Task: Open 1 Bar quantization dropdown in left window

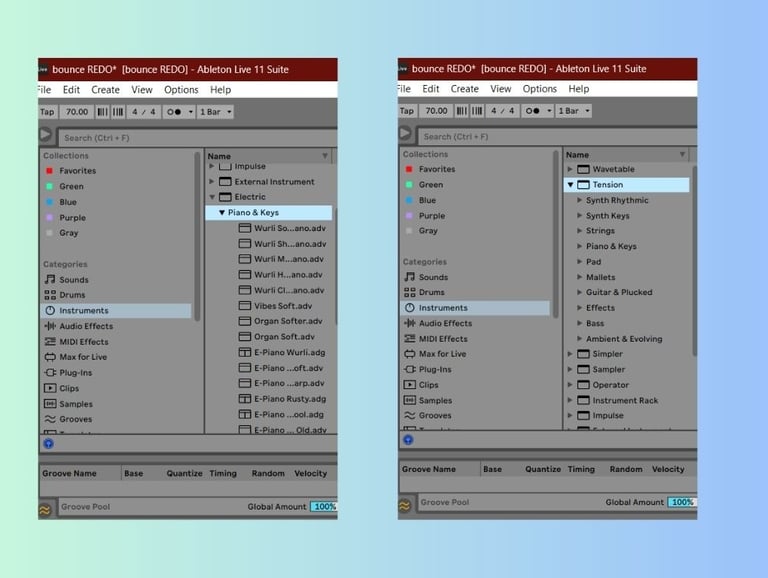Action: (x=215, y=112)
